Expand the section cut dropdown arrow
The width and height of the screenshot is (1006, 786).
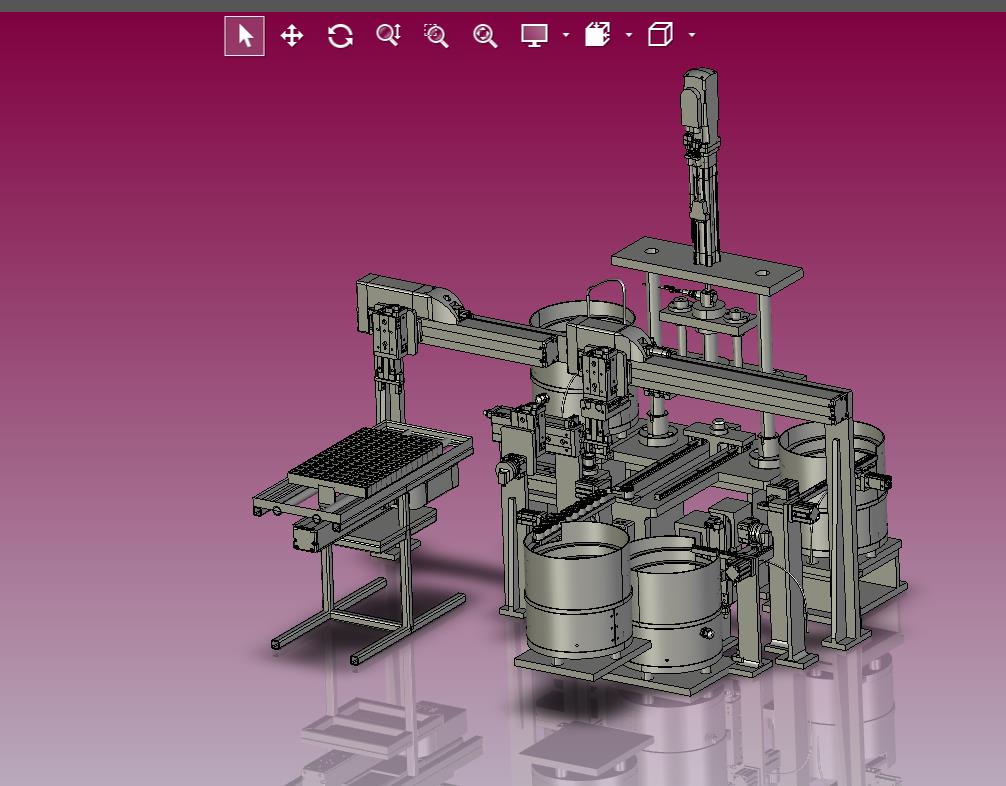(629, 36)
